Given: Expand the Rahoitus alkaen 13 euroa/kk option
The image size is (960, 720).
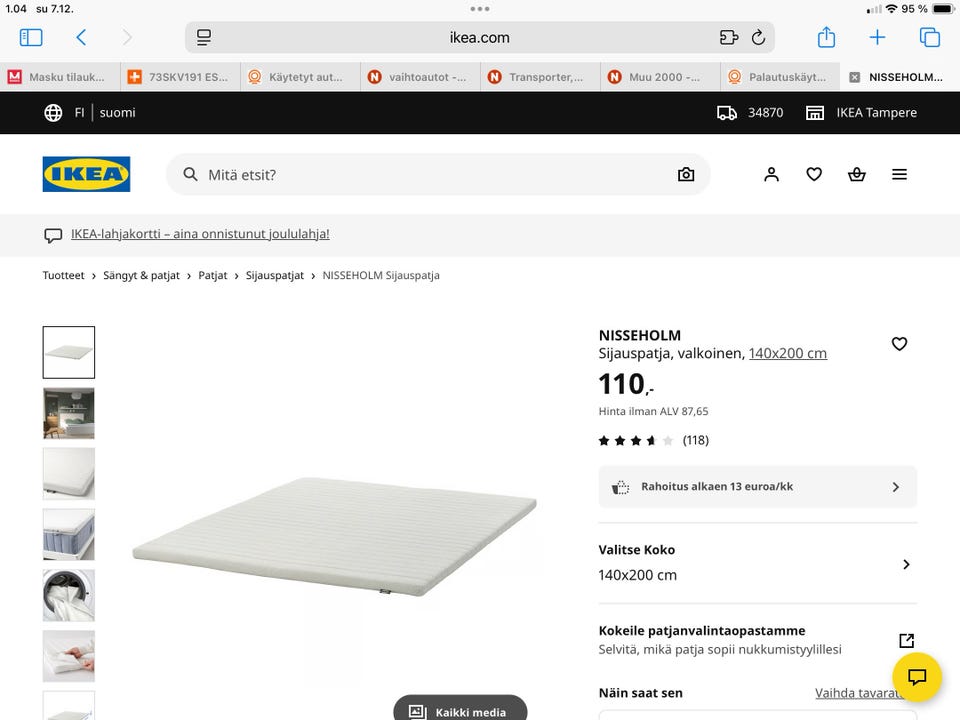Looking at the screenshot, I should click(757, 487).
